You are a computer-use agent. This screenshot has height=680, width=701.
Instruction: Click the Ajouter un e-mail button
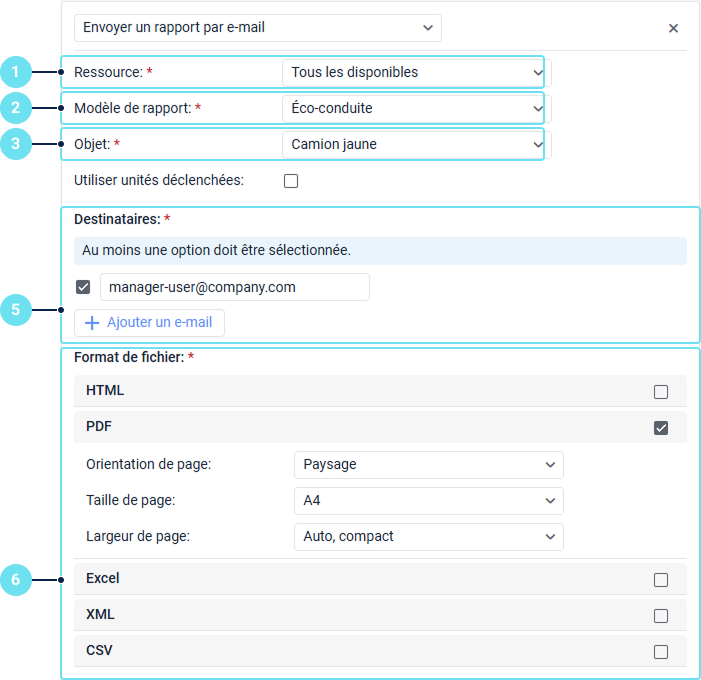click(x=149, y=323)
